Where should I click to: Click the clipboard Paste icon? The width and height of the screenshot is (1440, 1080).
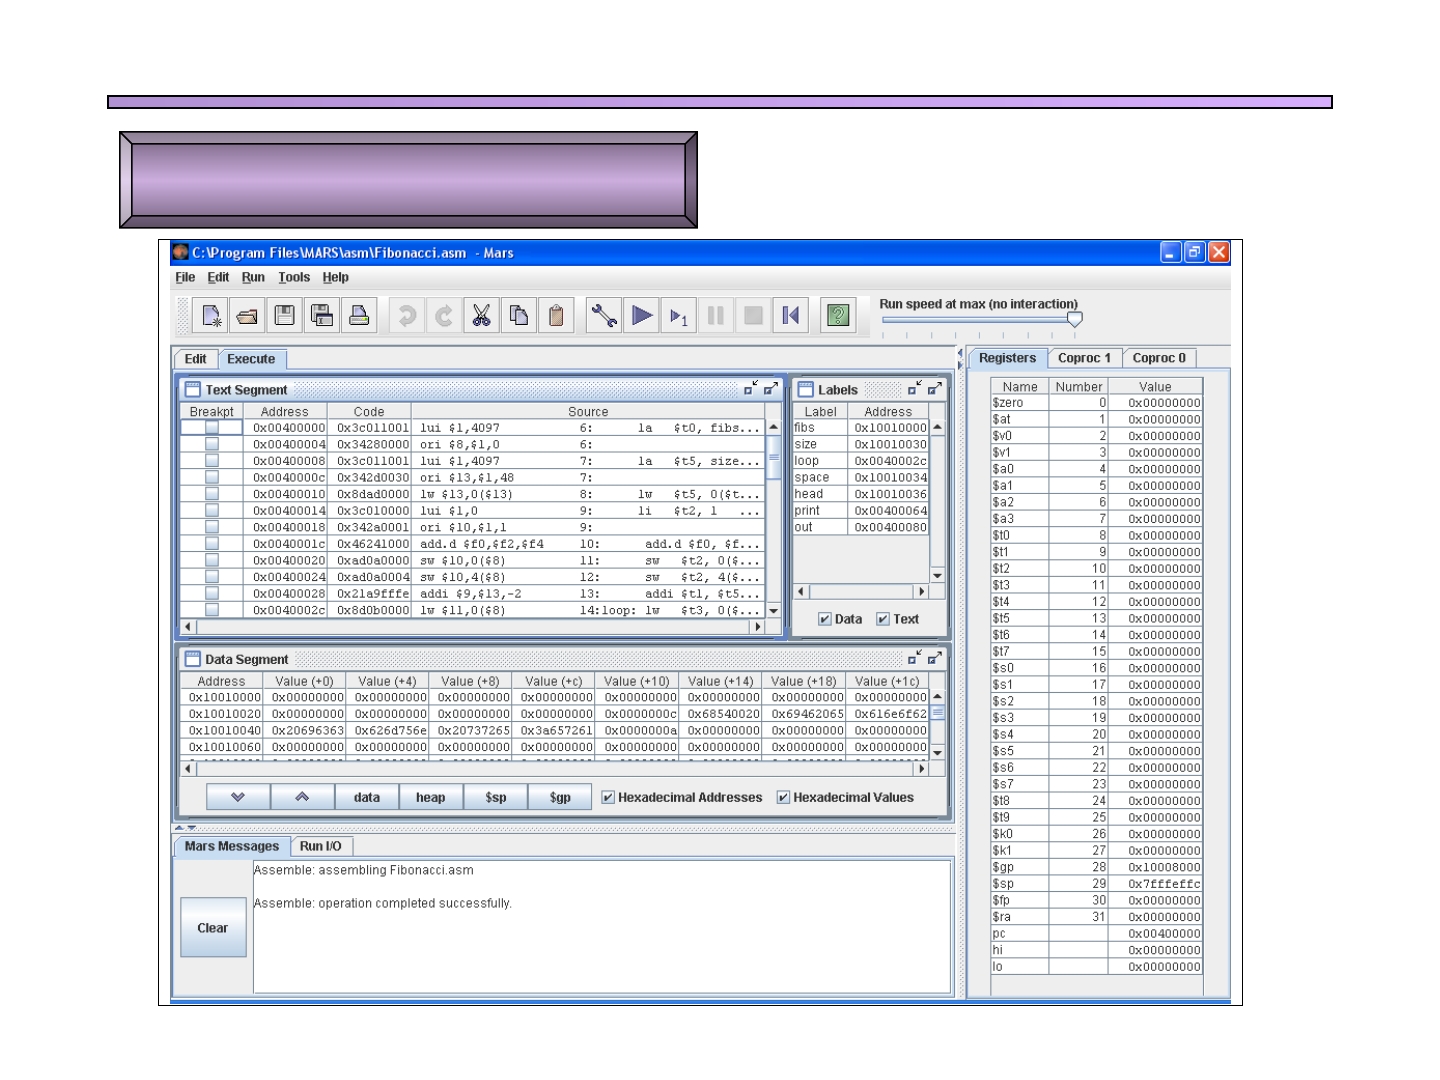556,316
